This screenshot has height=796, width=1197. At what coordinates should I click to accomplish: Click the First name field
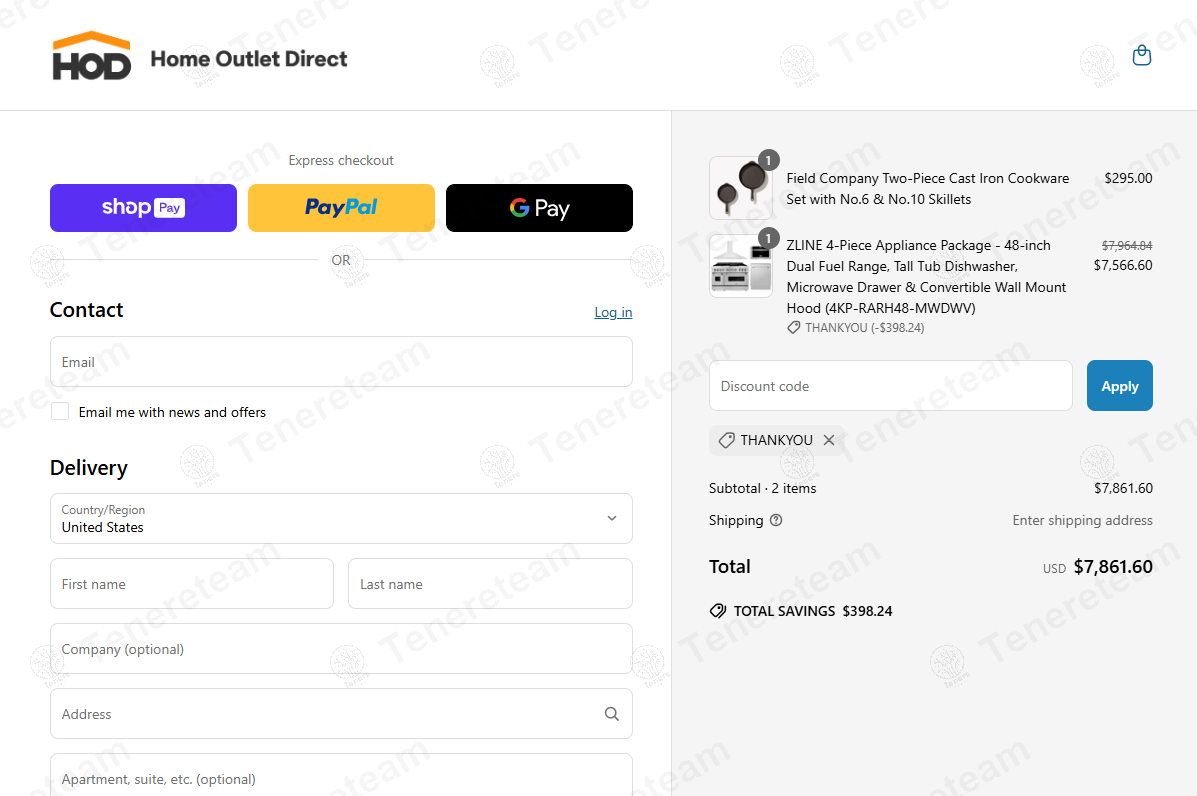pos(191,584)
